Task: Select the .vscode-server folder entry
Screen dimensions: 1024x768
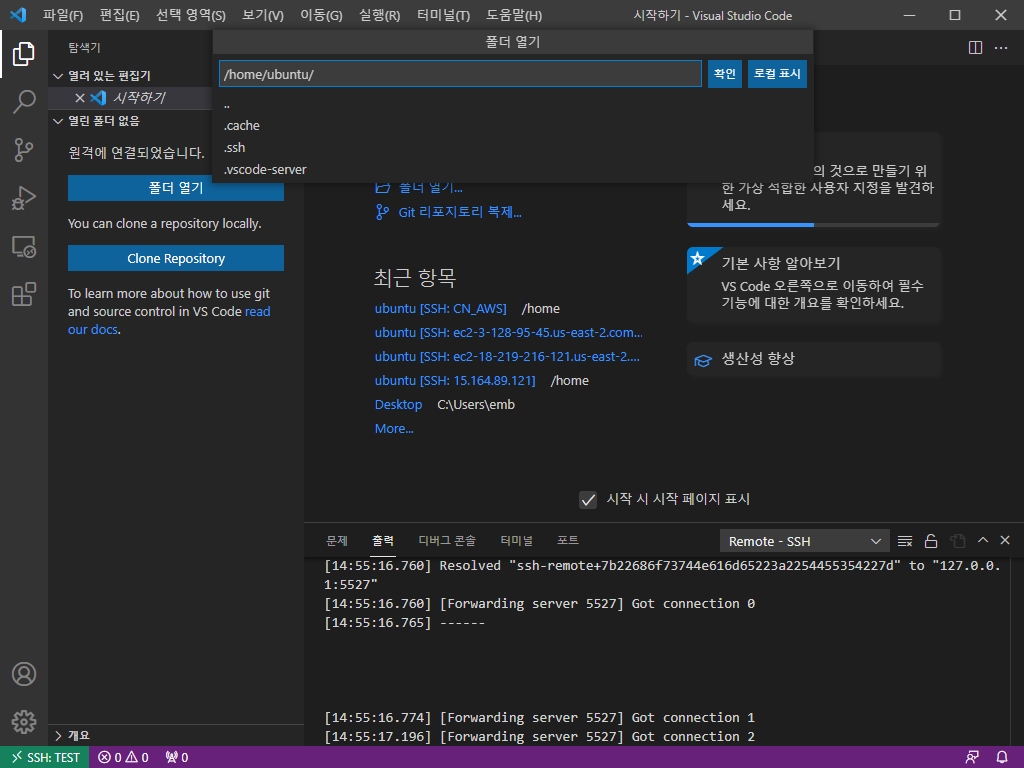Action: [513, 170]
